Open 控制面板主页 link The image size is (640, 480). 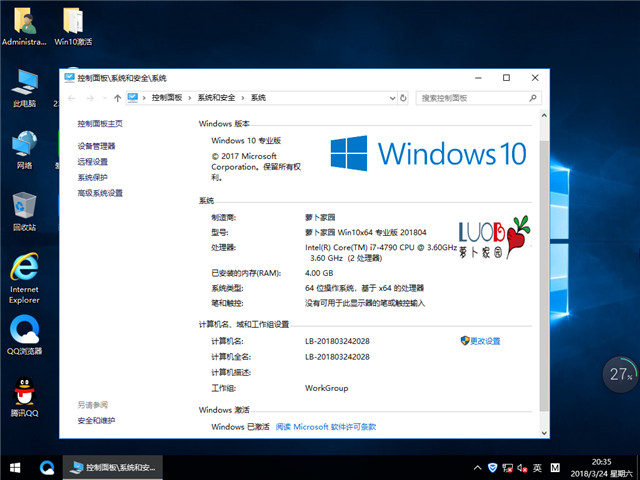point(100,124)
